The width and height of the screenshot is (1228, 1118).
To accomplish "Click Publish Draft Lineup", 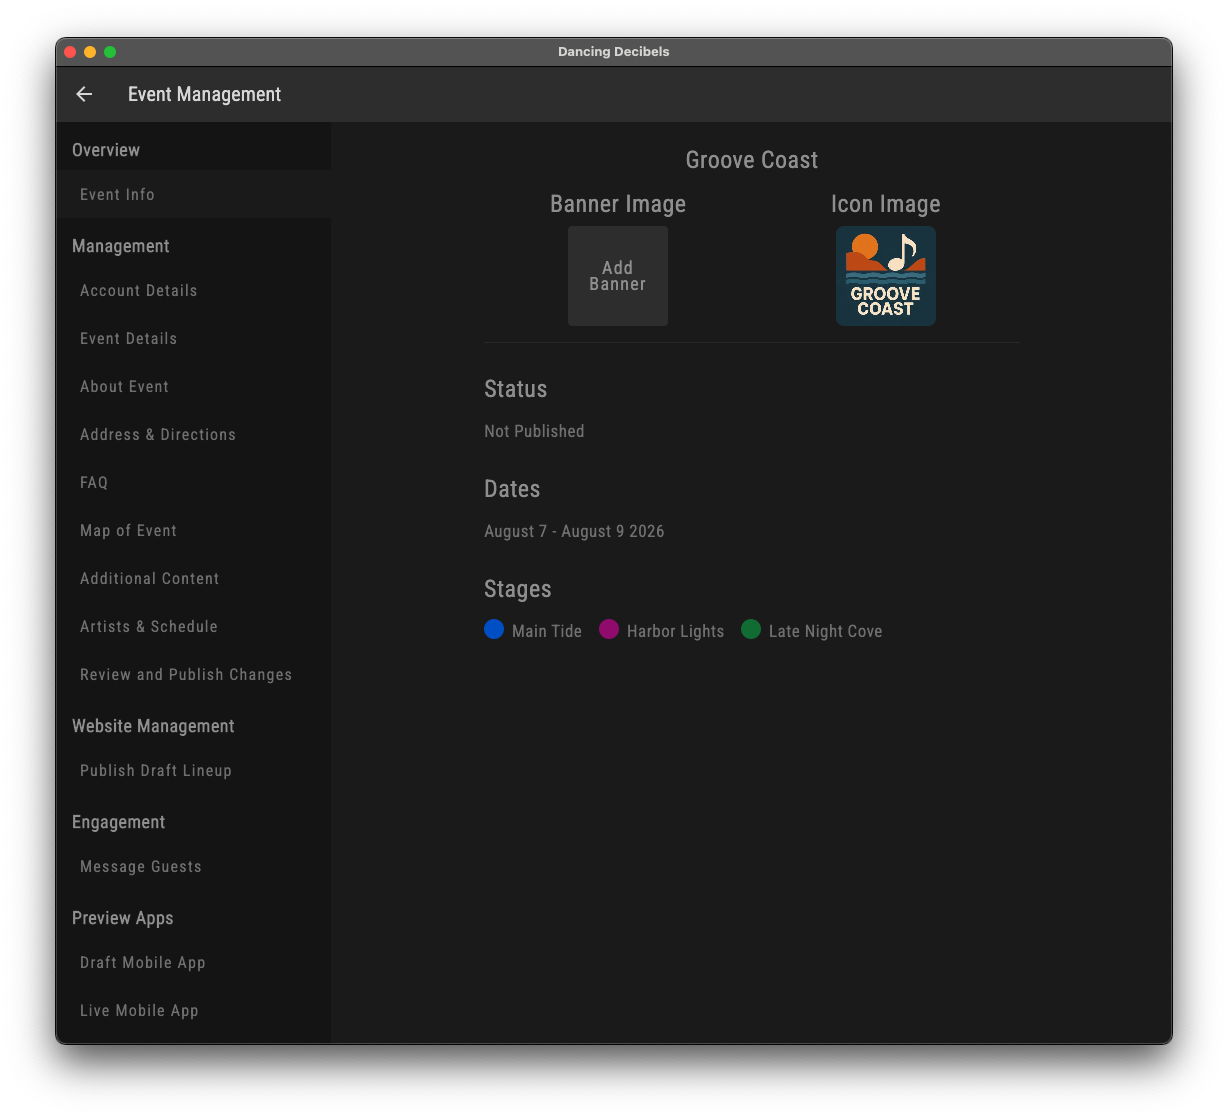I will [156, 771].
